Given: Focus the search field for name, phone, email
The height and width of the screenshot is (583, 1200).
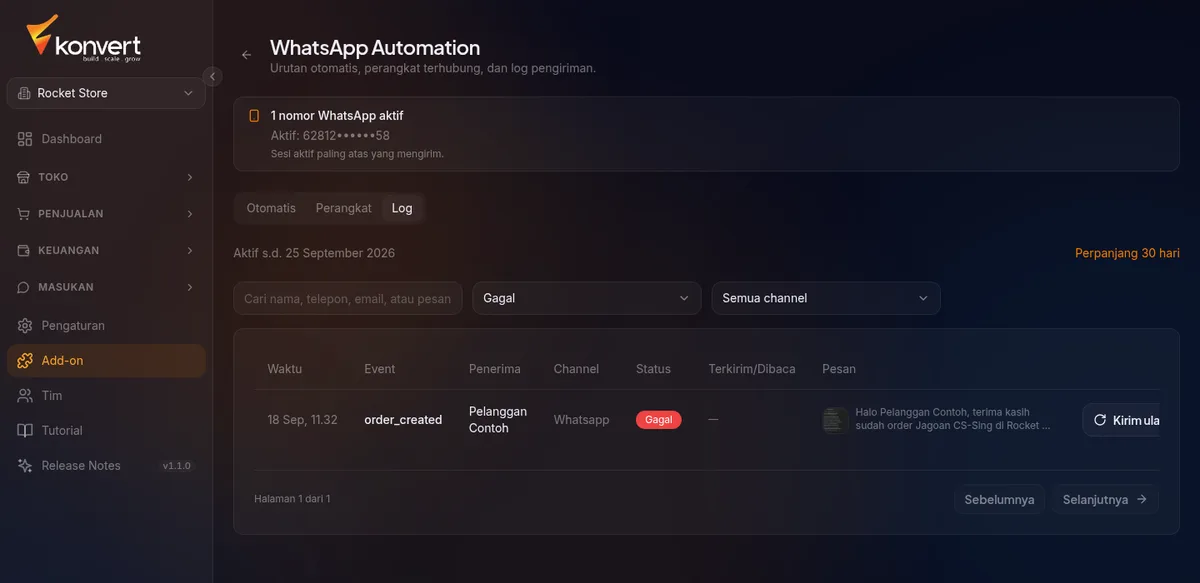Looking at the screenshot, I should pyautogui.click(x=348, y=298).
